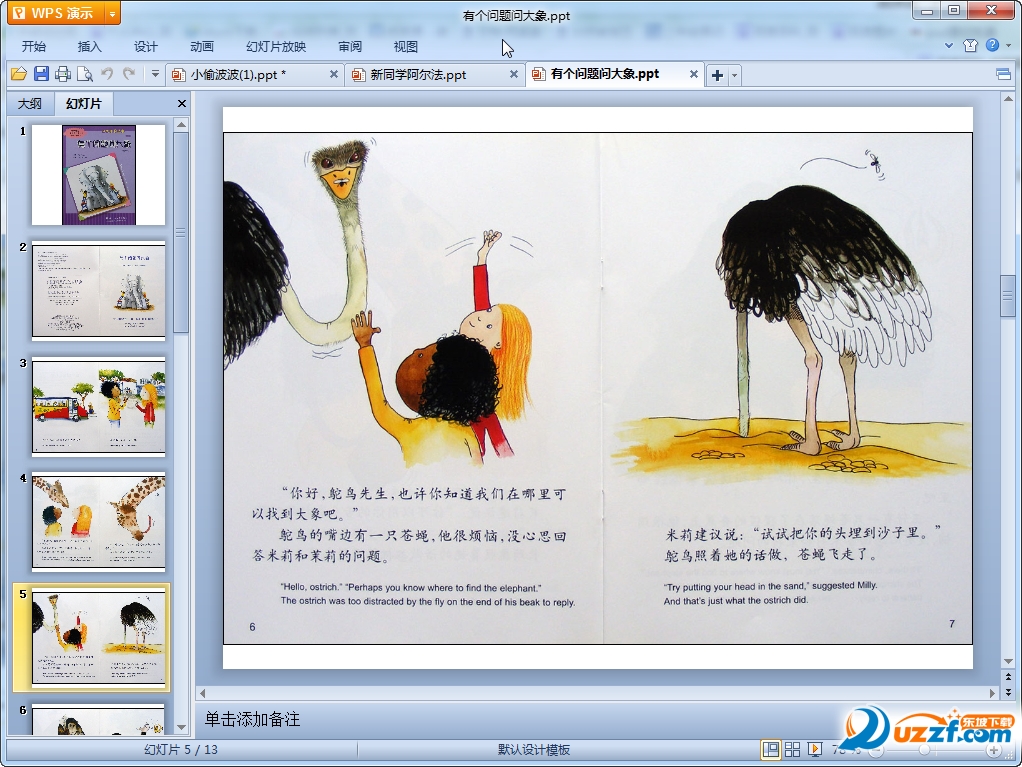Select slide 5 thumbnail with ostriches

(98, 638)
